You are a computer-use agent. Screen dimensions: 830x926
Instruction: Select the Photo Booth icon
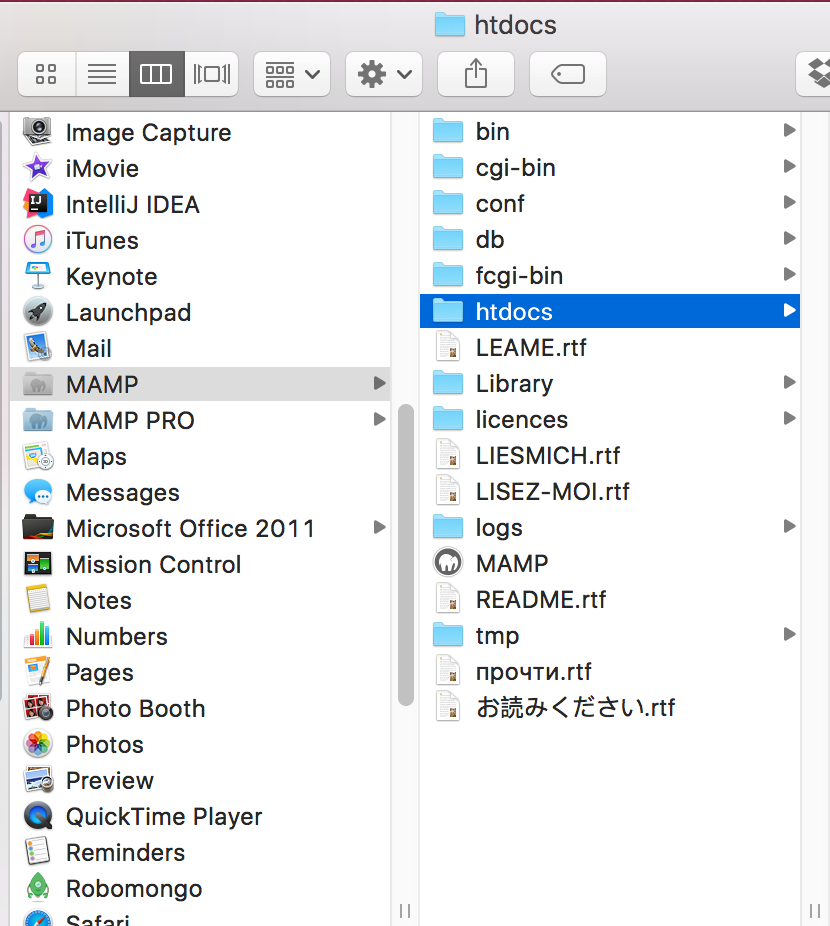point(38,708)
